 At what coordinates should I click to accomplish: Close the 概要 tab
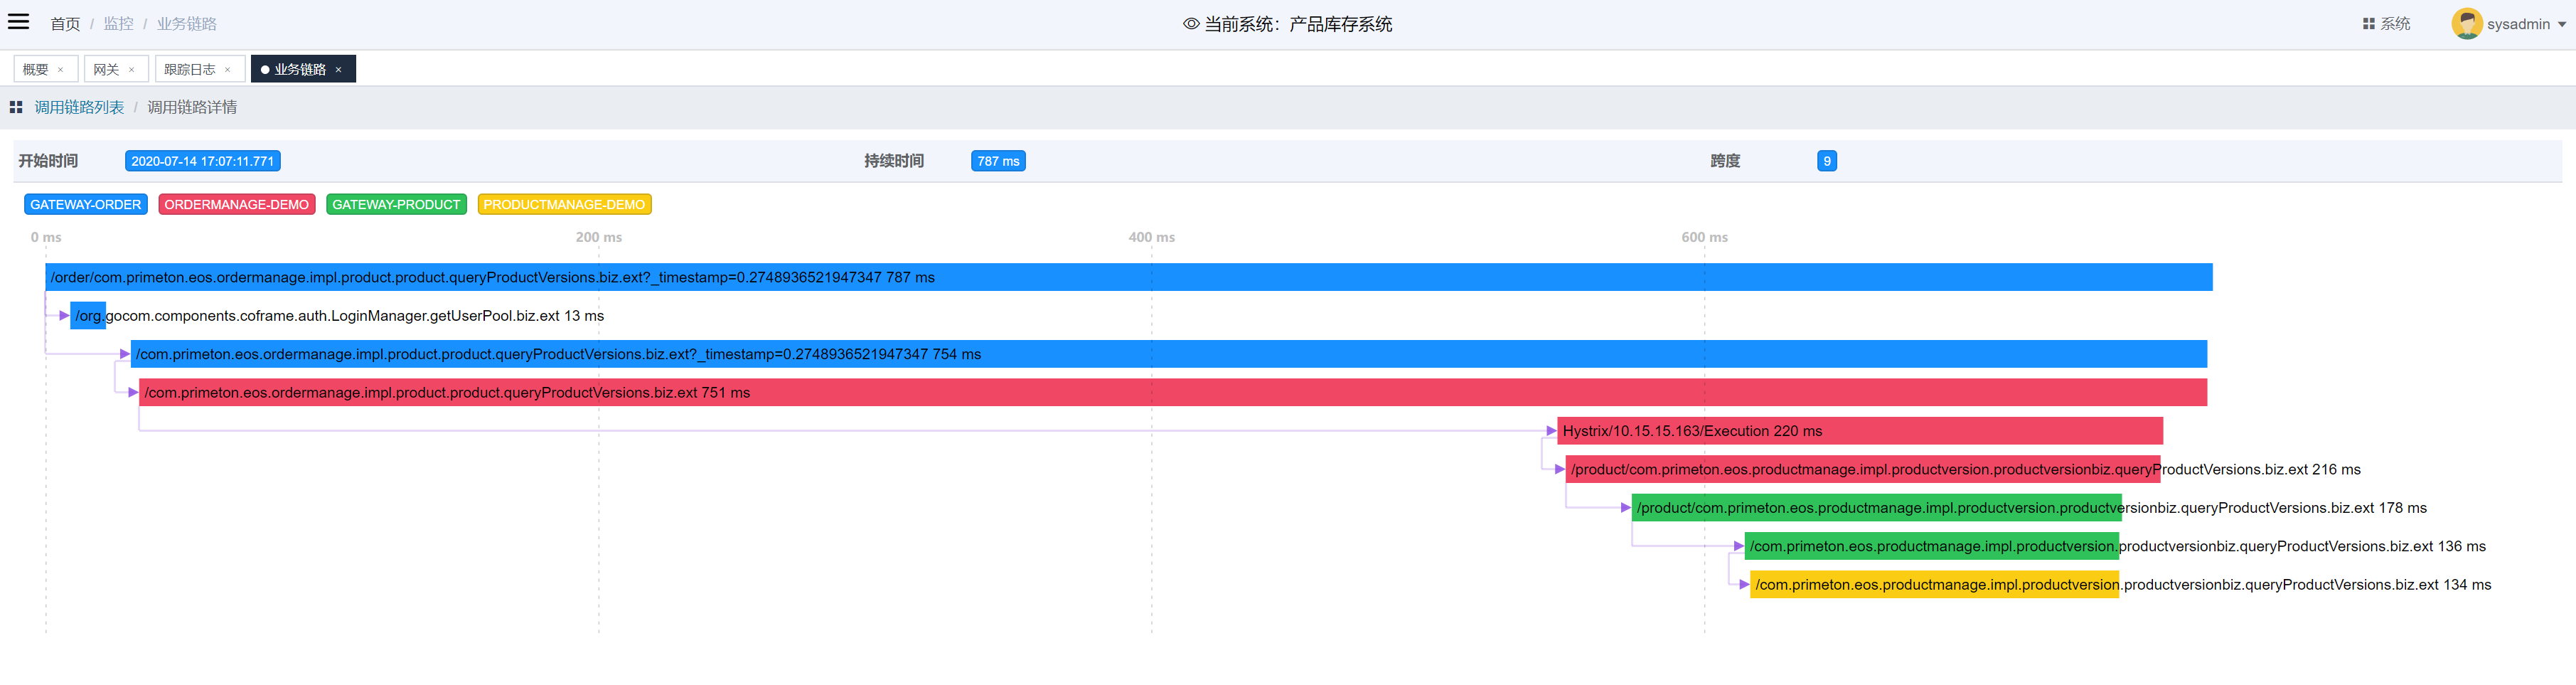61,70
